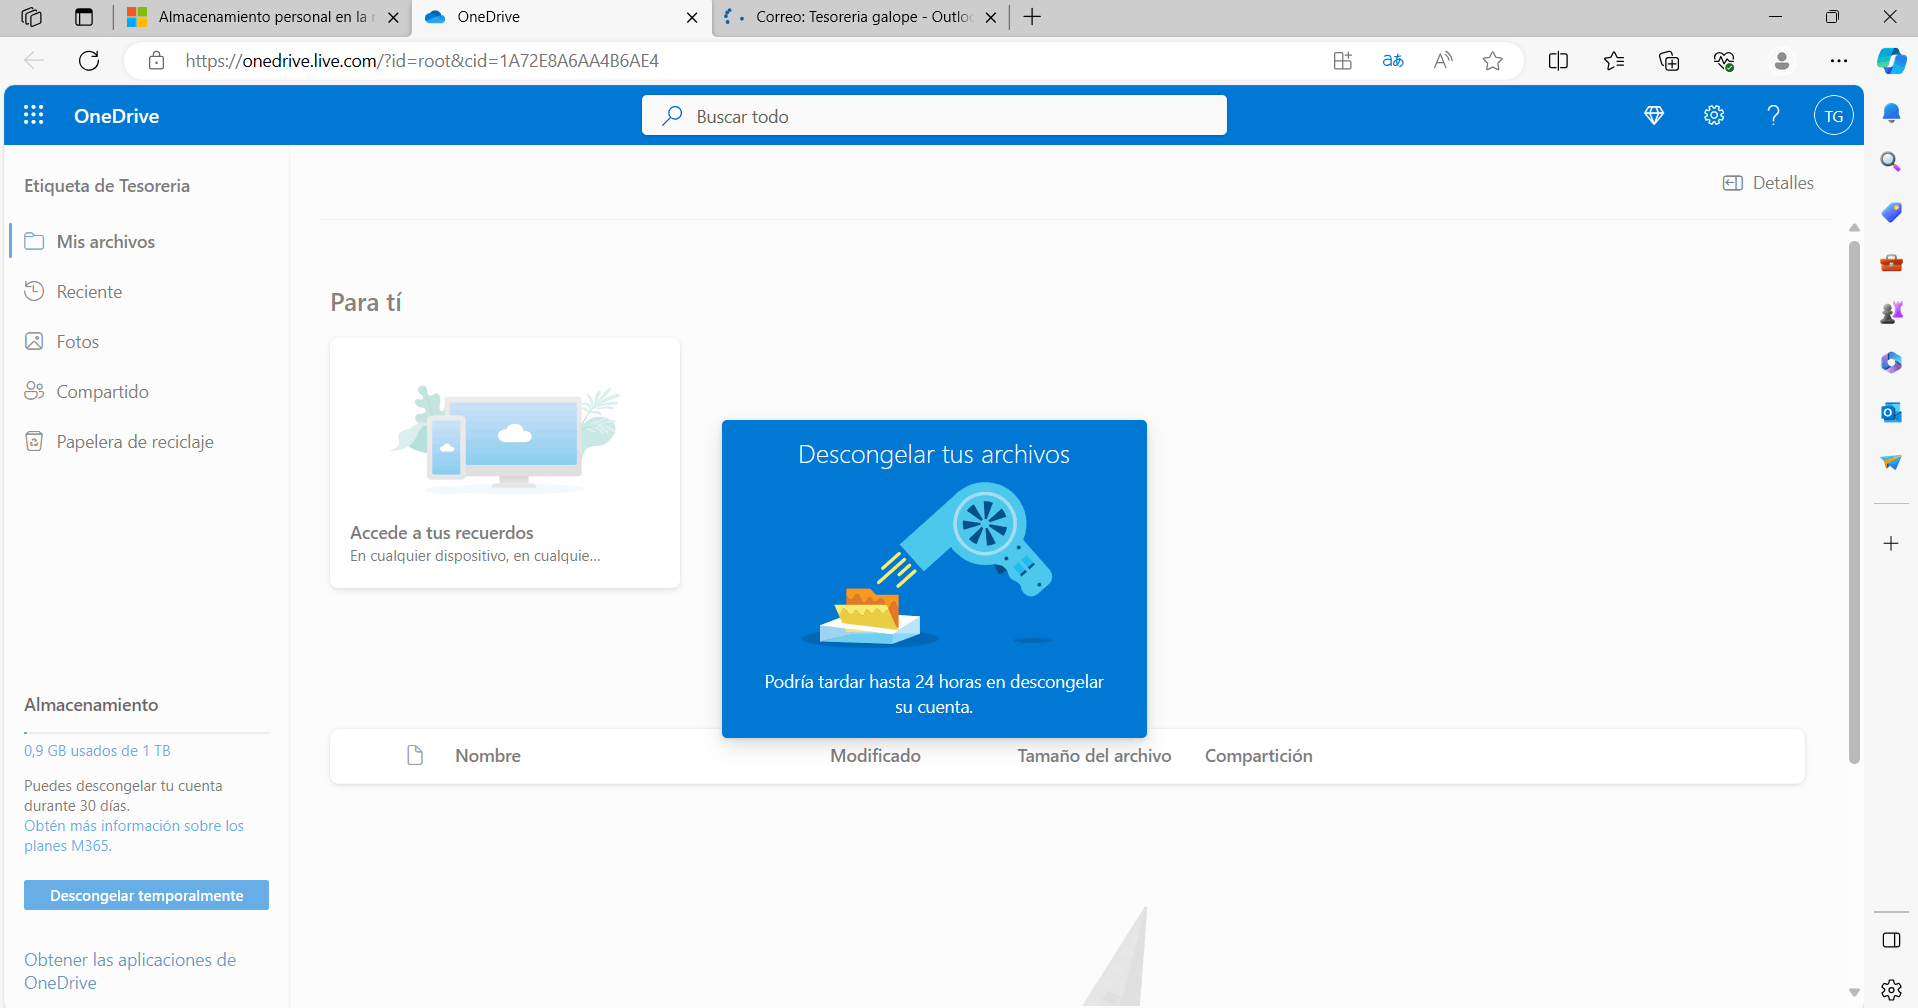Focus the Buscar todo search box
This screenshot has height=1008, width=1918.
coord(934,115)
